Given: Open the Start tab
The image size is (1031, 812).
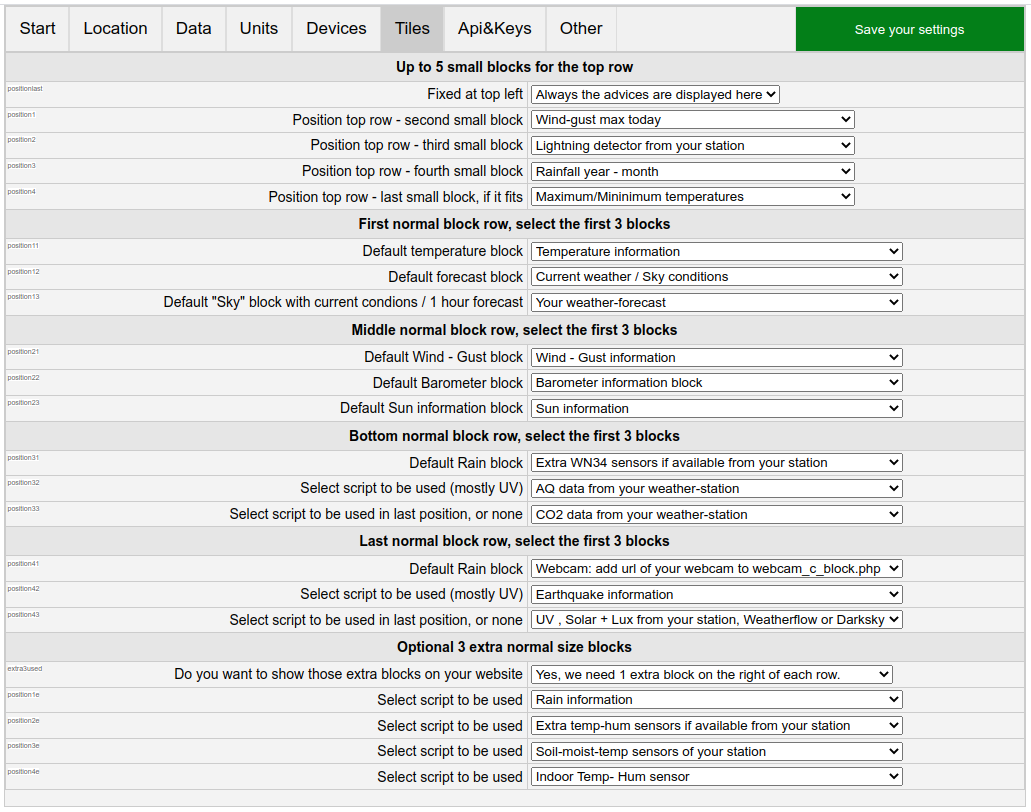Looking at the screenshot, I should [x=37, y=29].
